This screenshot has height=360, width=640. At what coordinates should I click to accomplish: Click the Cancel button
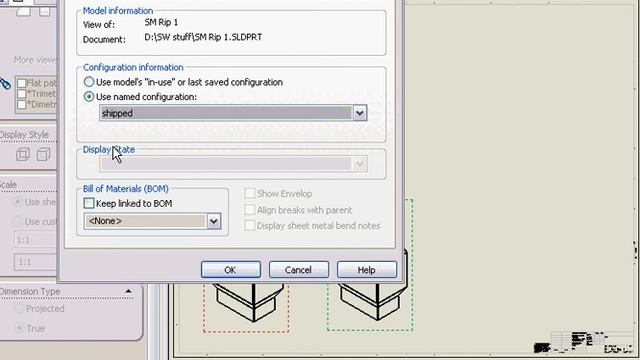(298, 270)
